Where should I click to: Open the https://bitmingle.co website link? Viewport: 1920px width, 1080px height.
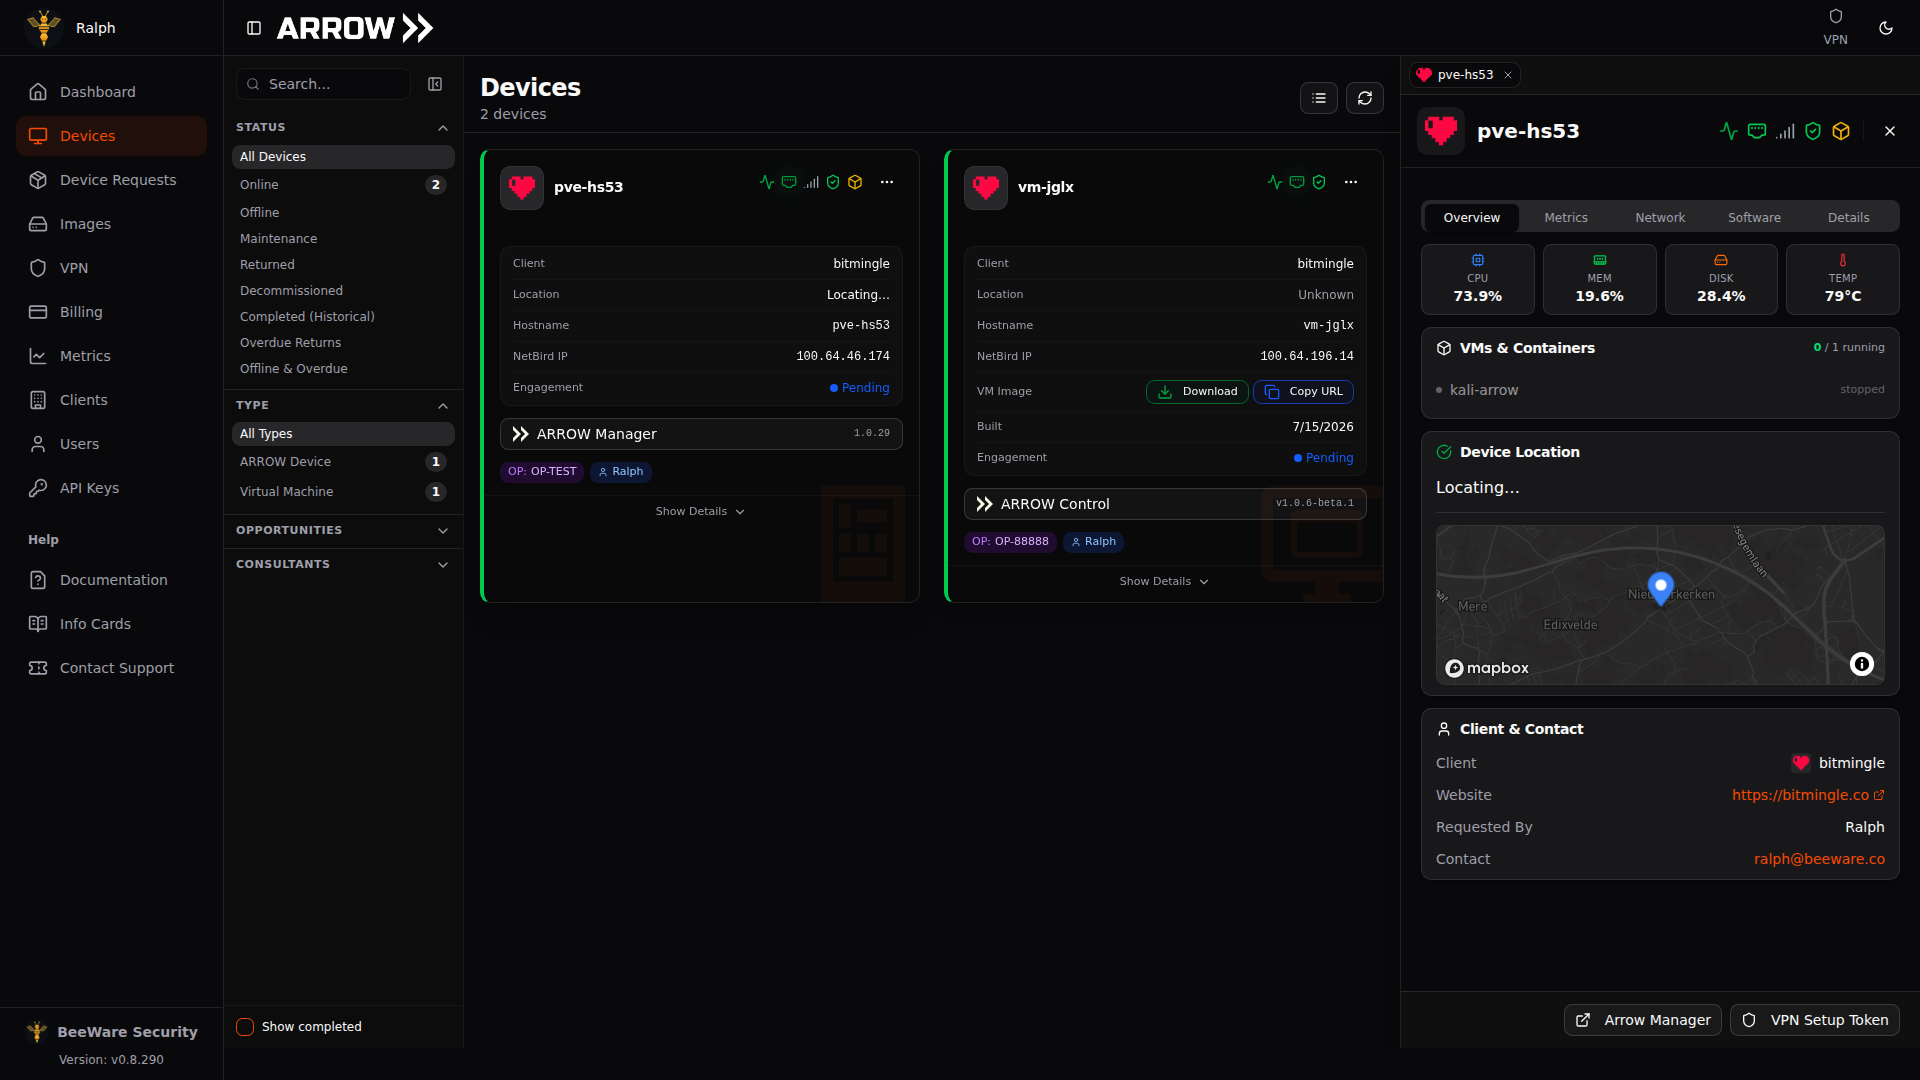(x=1808, y=795)
